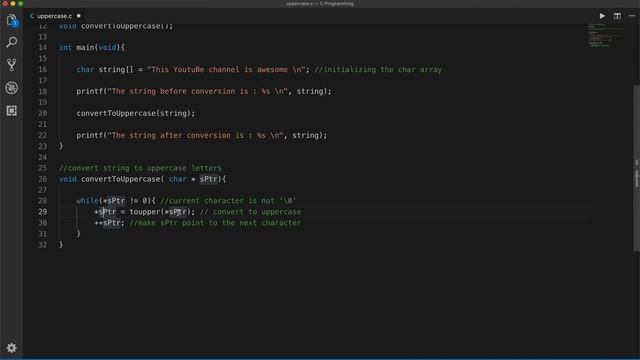Click line number 14 in gutter

pyautogui.click(x=42, y=47)
